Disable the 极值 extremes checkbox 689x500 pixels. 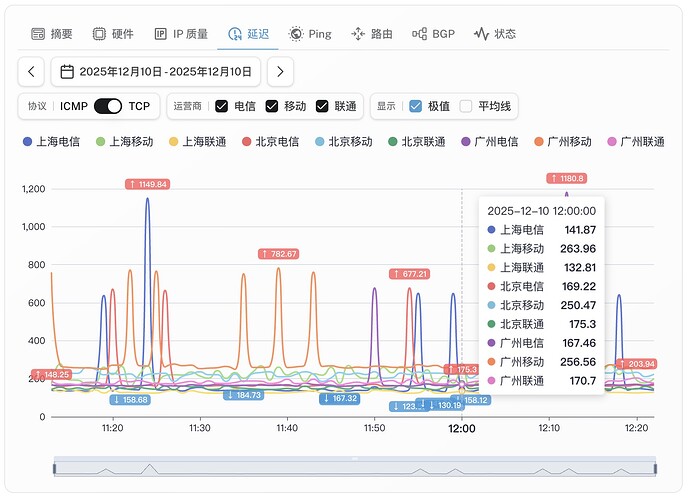pyautogui.click(x=415, y=106)
